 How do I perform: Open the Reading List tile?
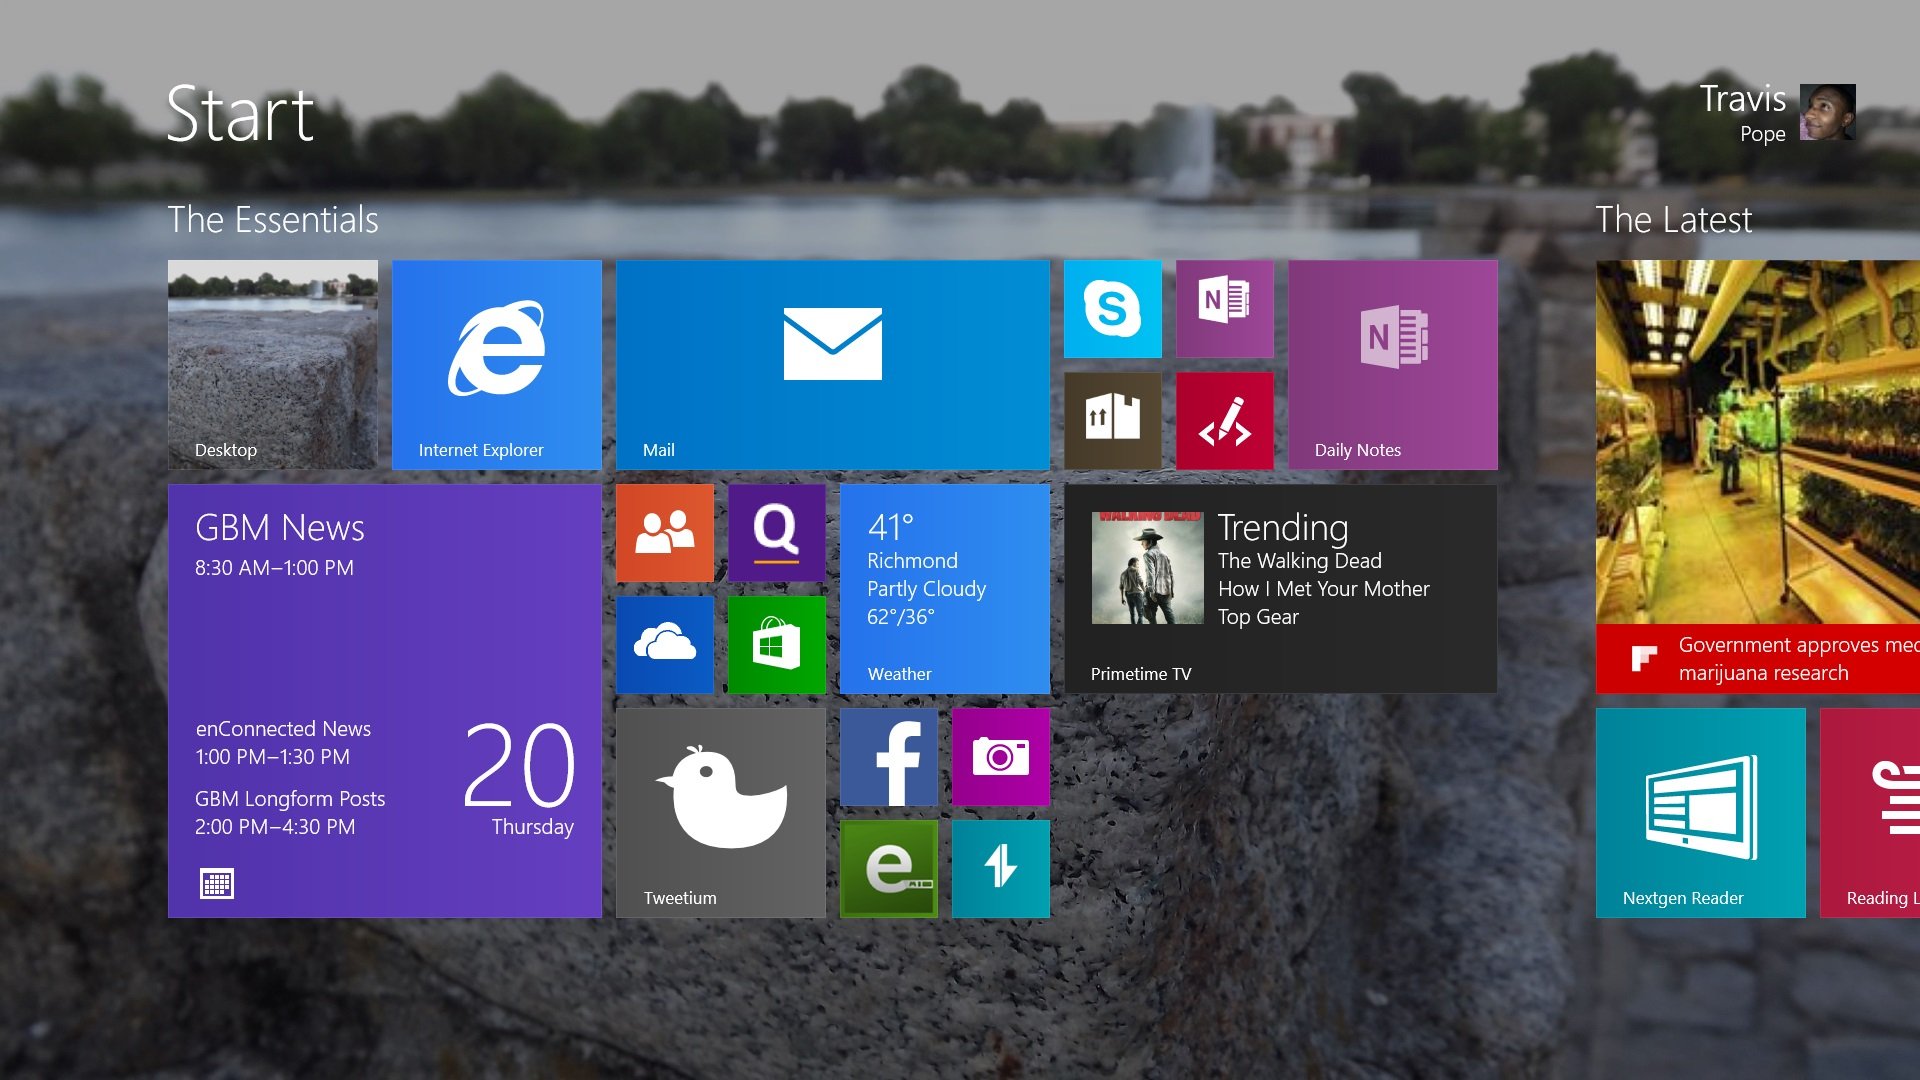1870,813
